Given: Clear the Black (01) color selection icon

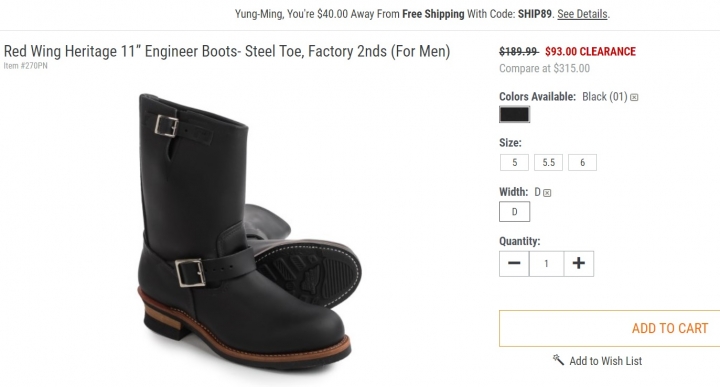Looking at the screenshot, I should pos(634,97).
